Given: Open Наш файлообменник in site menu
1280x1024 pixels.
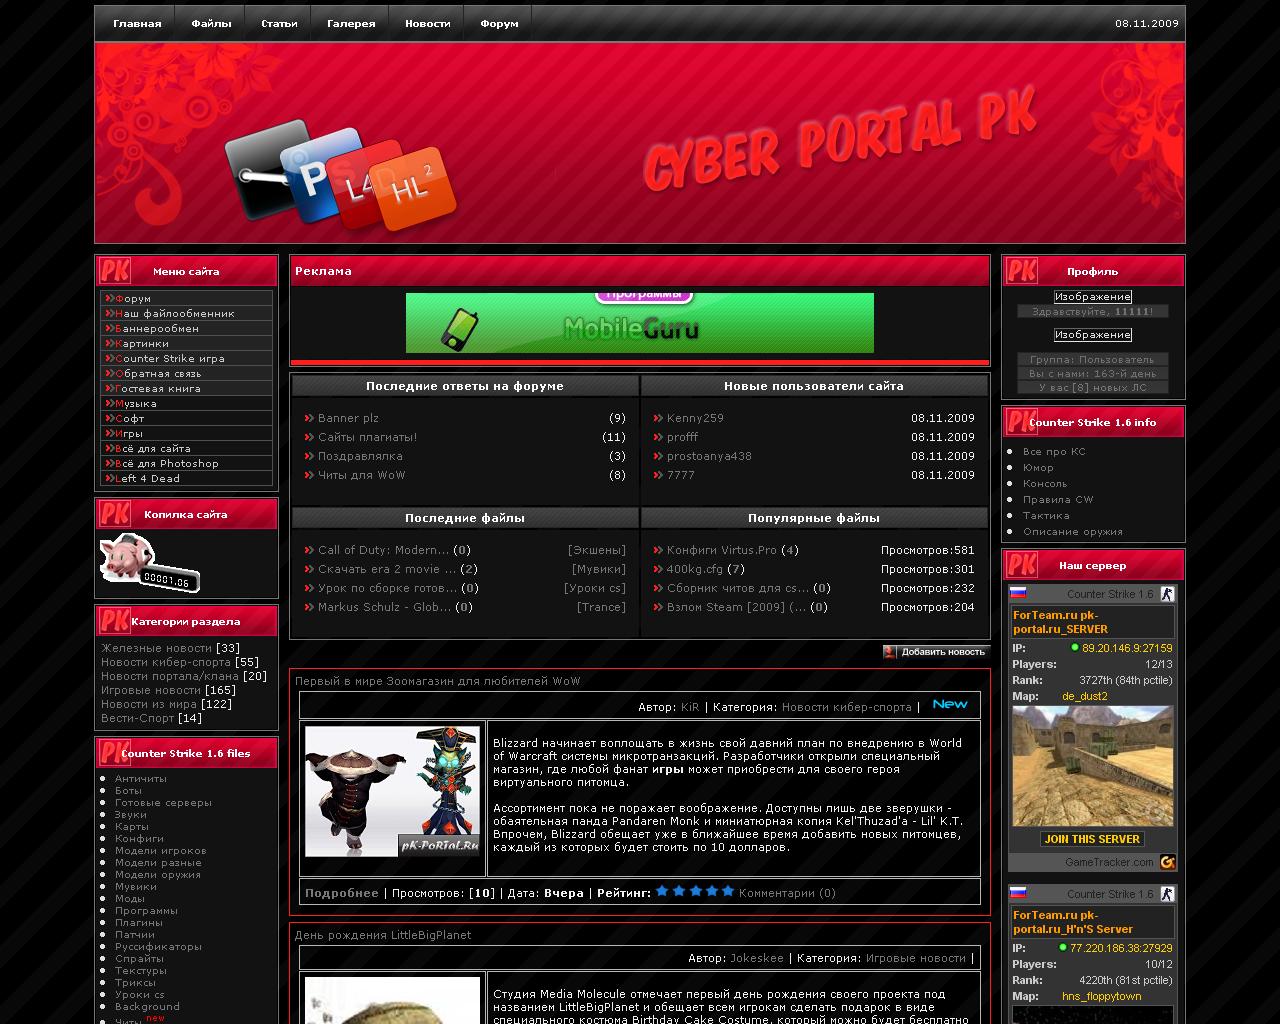Looking at the screenshot, I should (x=174, y=313).
